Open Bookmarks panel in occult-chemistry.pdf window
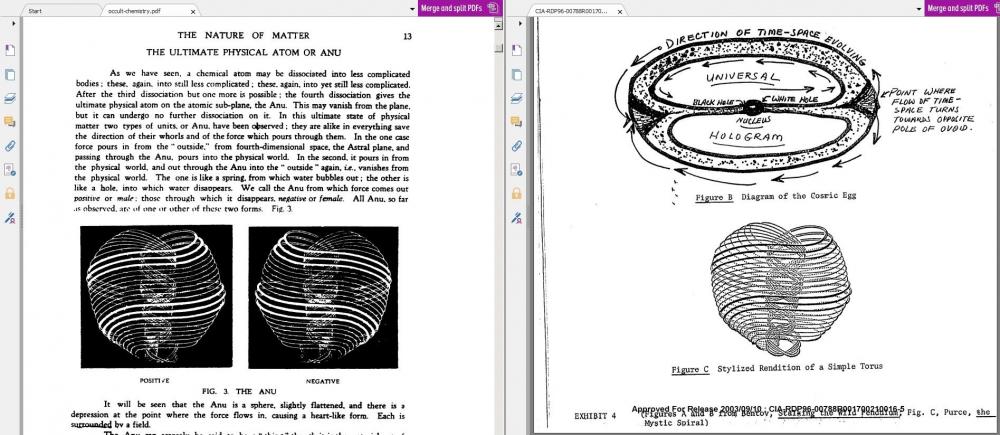Image resolution: width=1000 pixels, height=435 pixels. point(9,50)
